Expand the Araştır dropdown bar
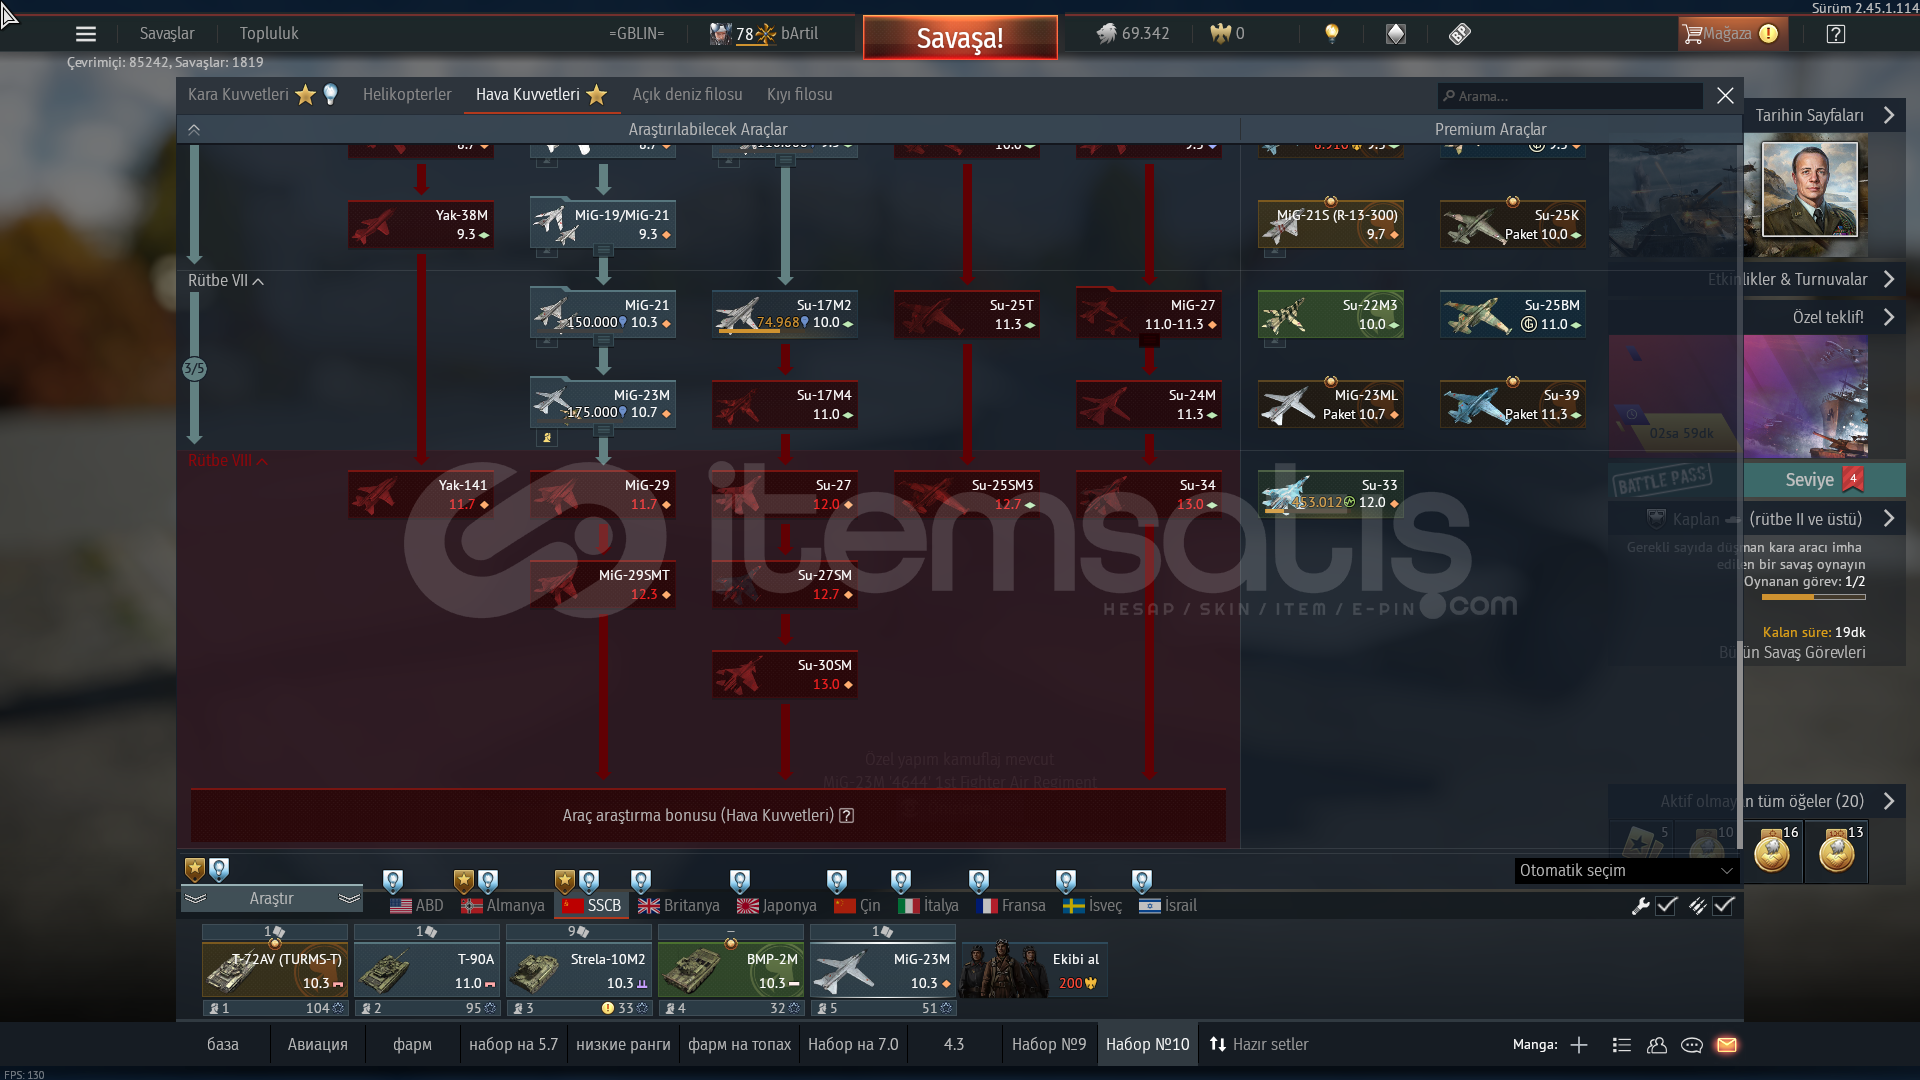This screenshot has height=1080, width=1920. (x=272, y=899)
